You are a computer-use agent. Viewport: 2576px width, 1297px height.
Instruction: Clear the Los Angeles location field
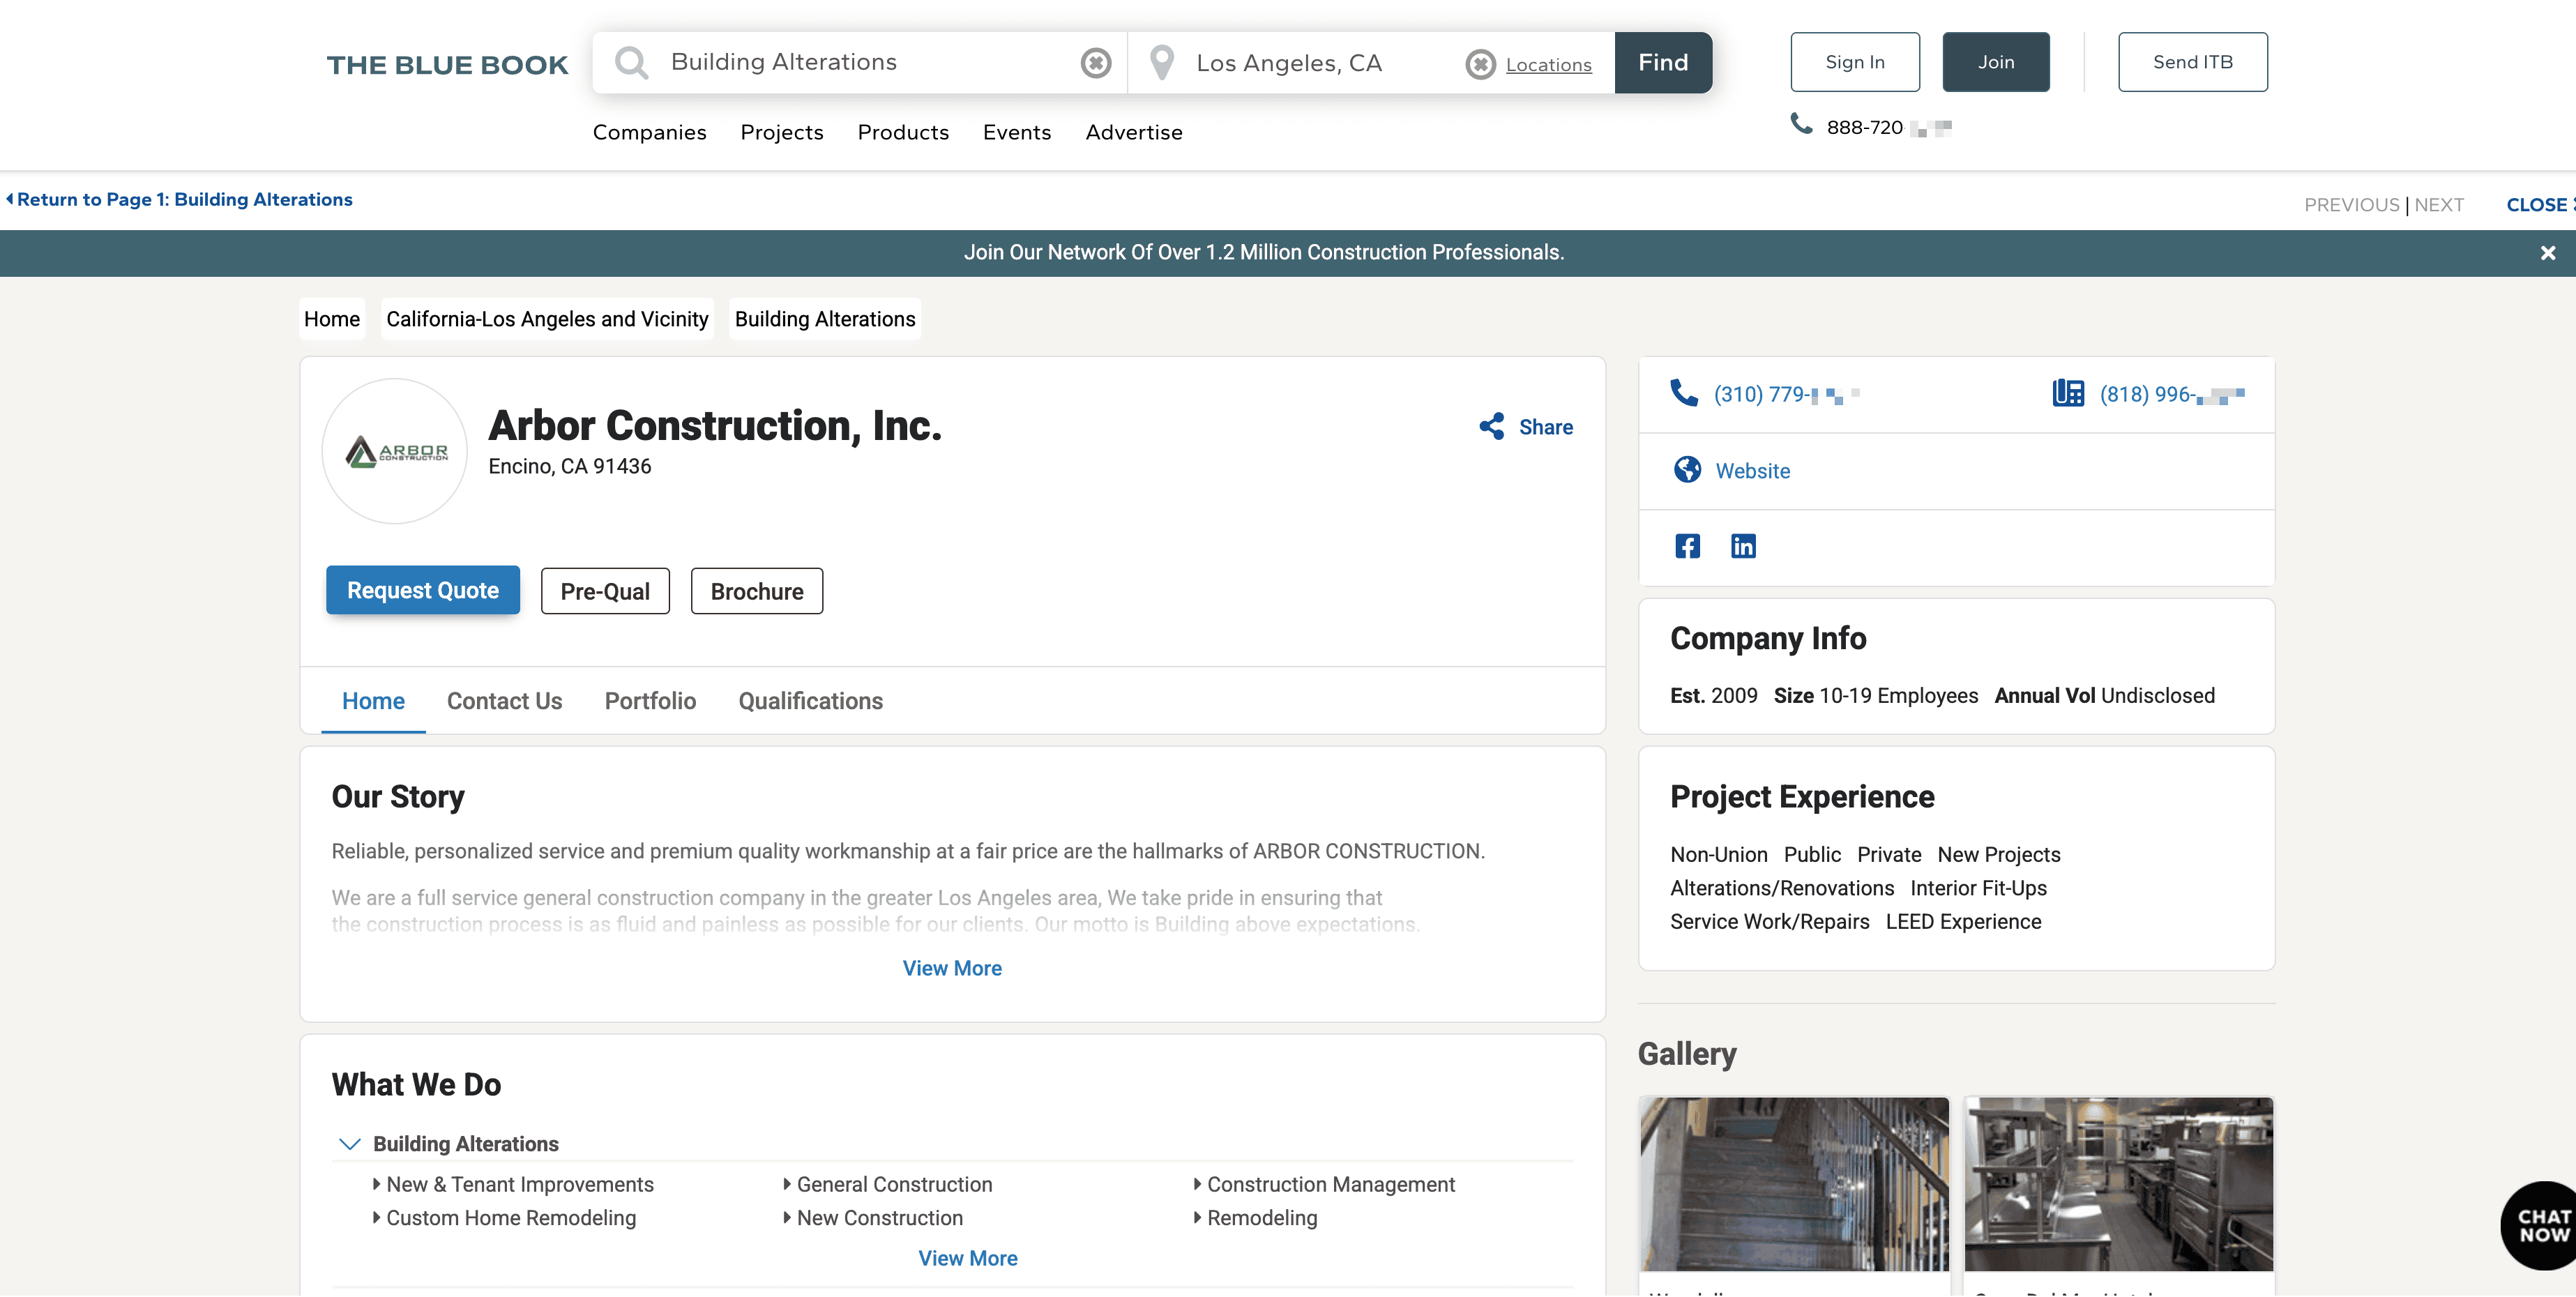point(1480,64)
